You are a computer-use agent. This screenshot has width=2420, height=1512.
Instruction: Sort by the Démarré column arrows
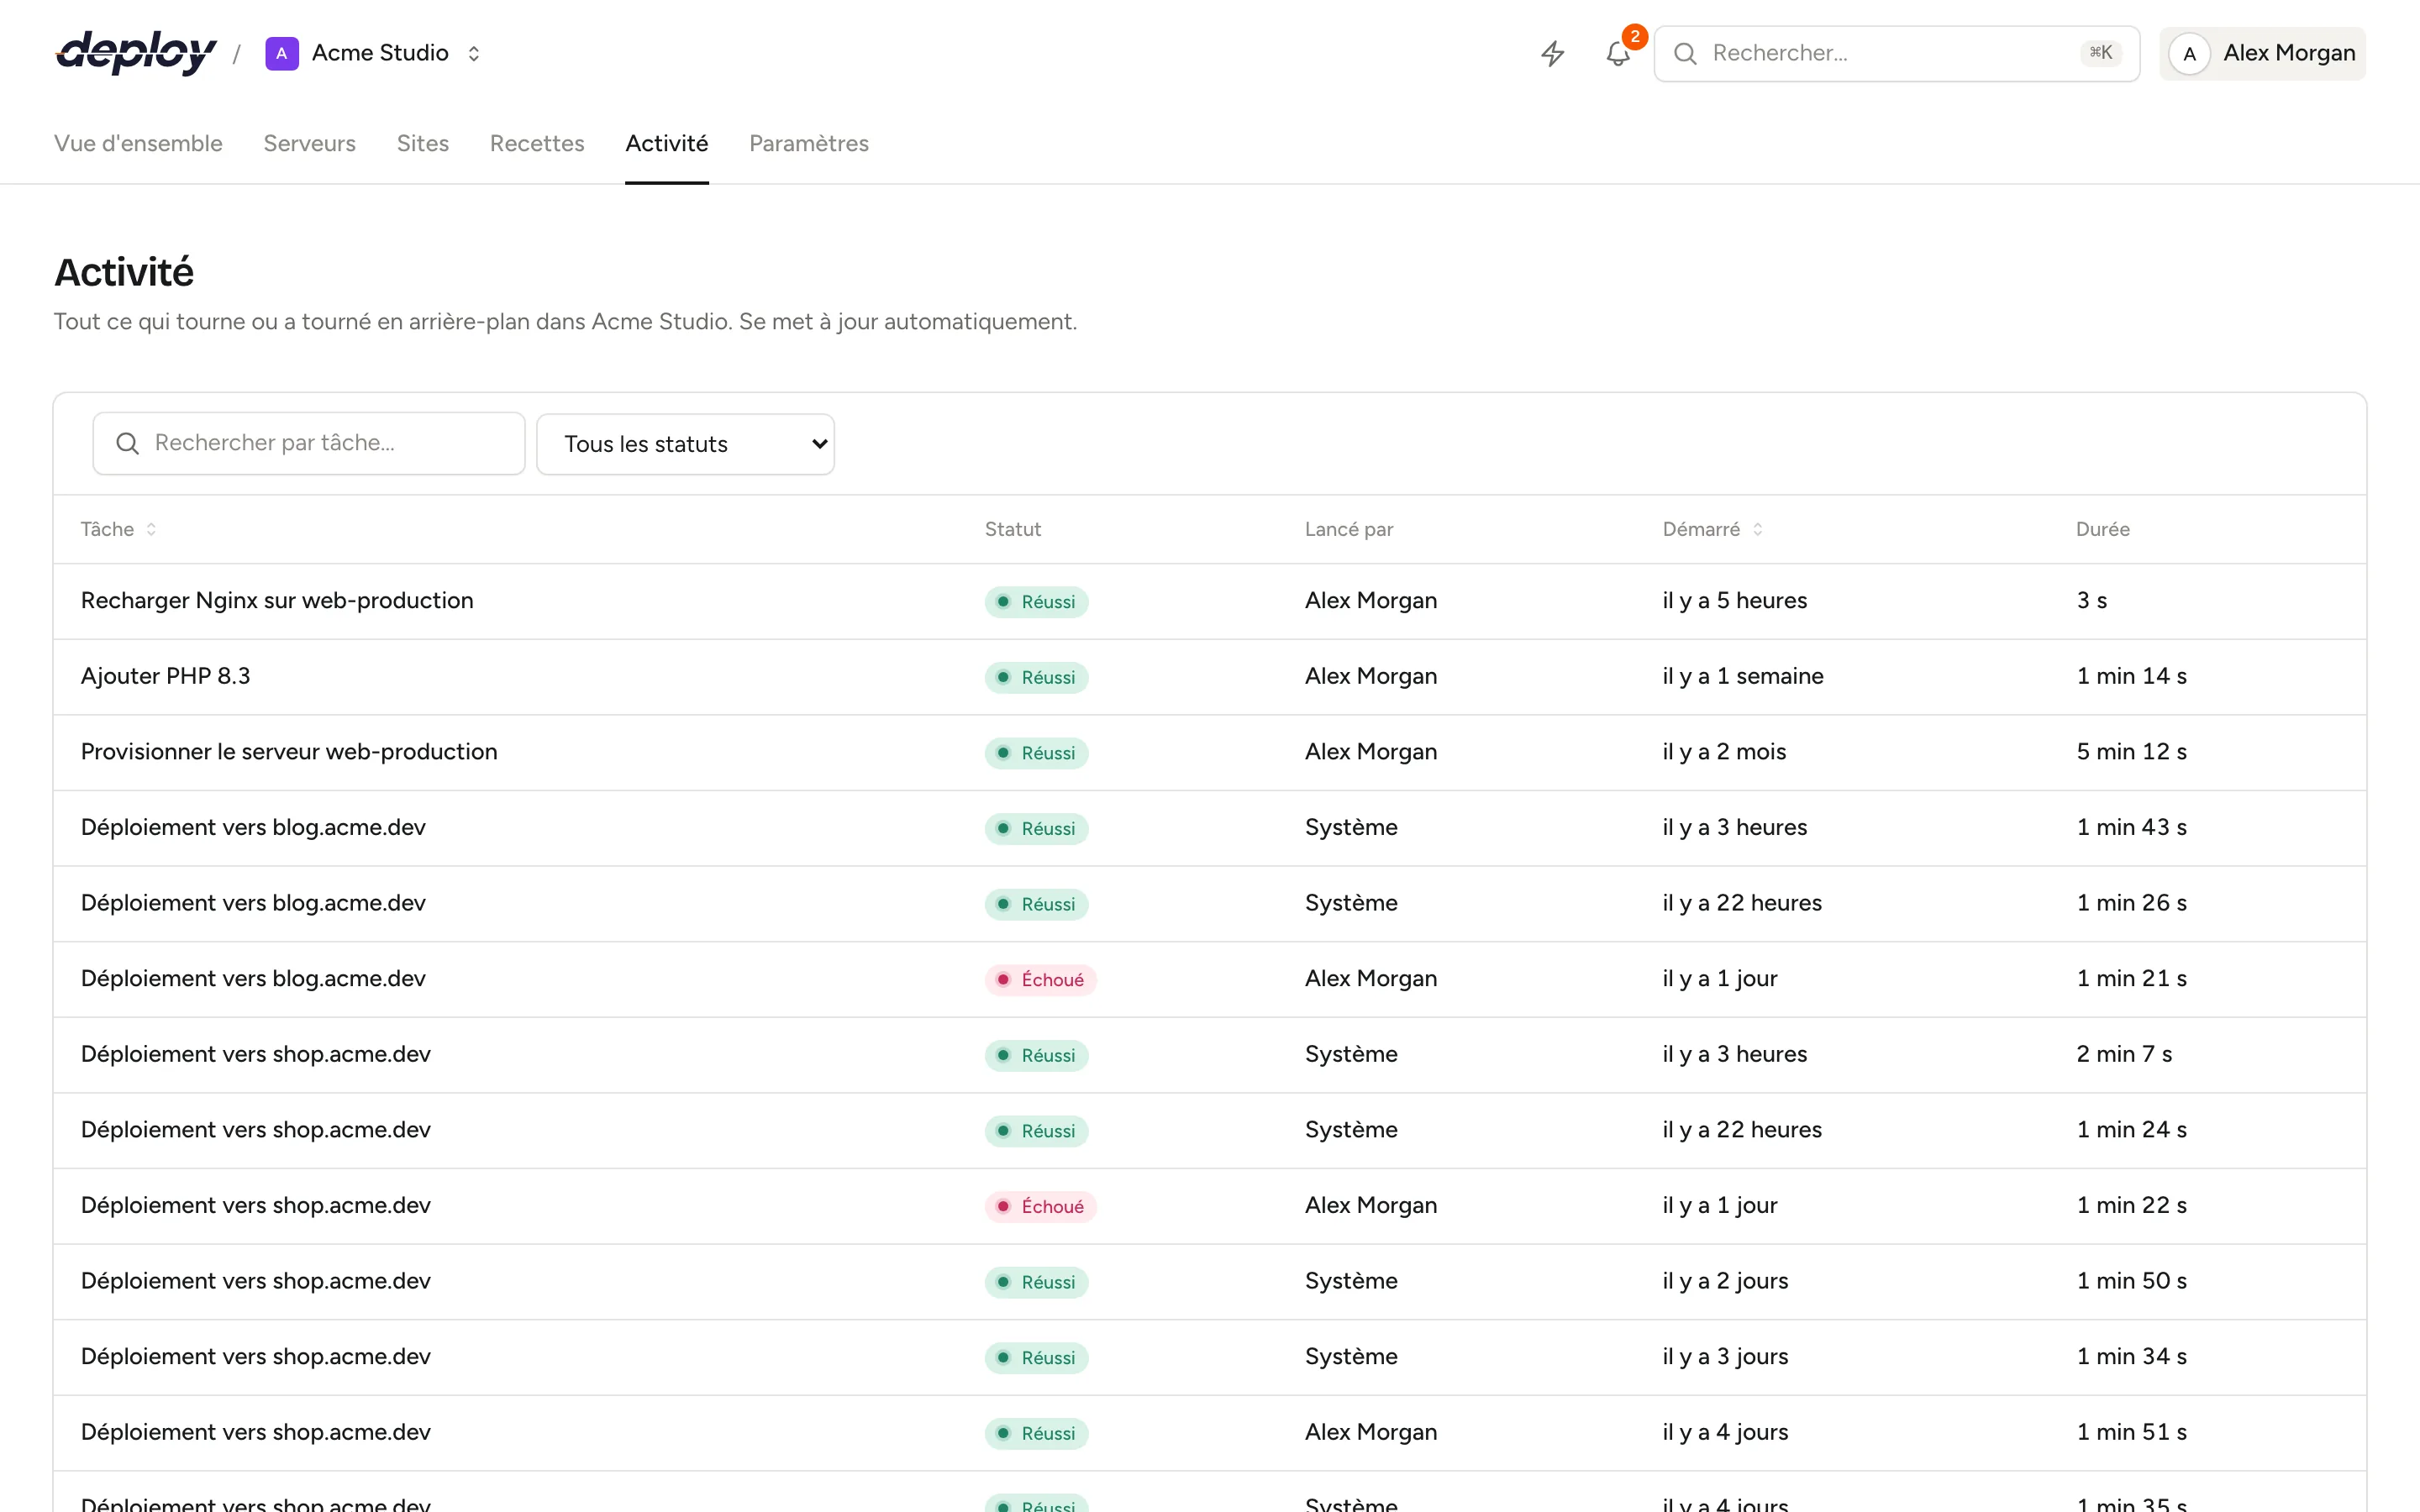[1757, 529]
